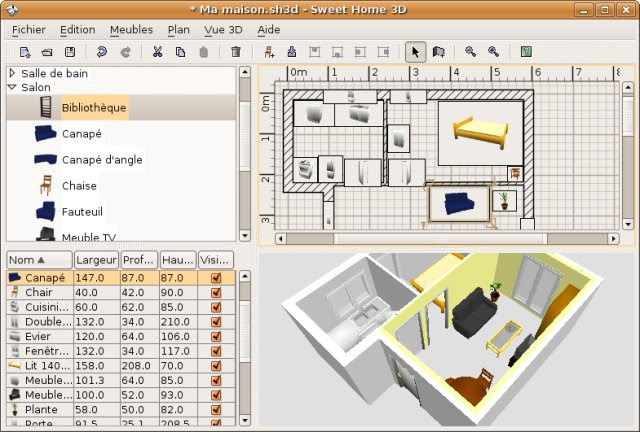This screenshot has width=640, height=432.
Task: Click the furniture table scroll-down arrow
Action: (x=244, y=420)
